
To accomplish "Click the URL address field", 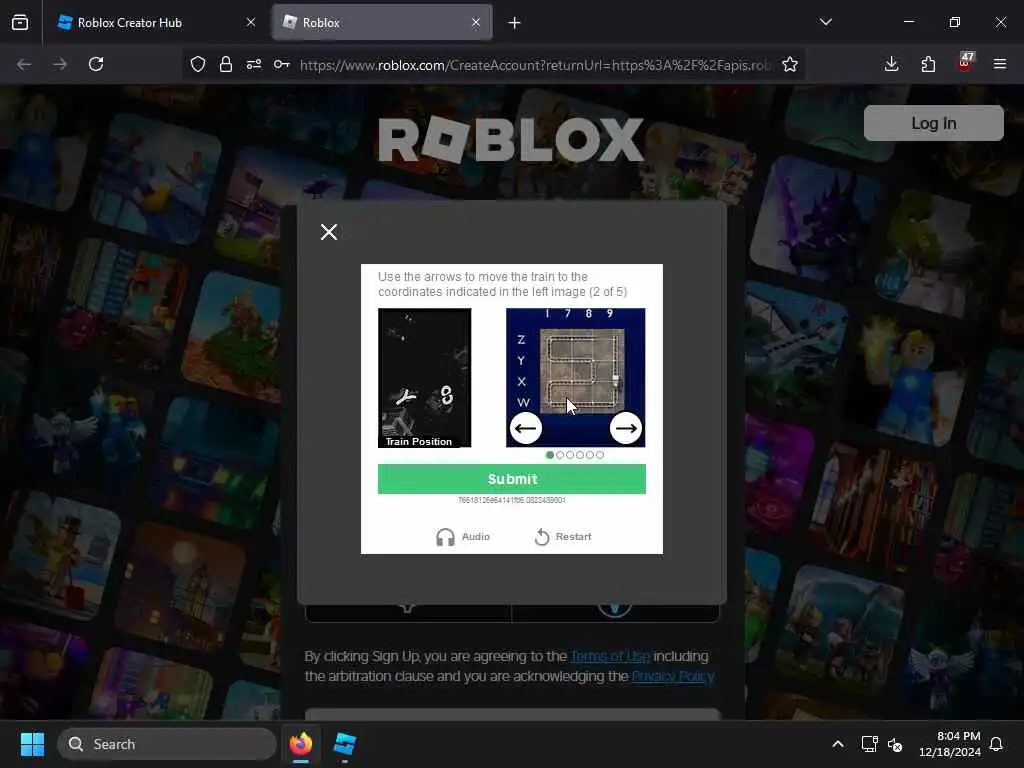I will (536, 65).
